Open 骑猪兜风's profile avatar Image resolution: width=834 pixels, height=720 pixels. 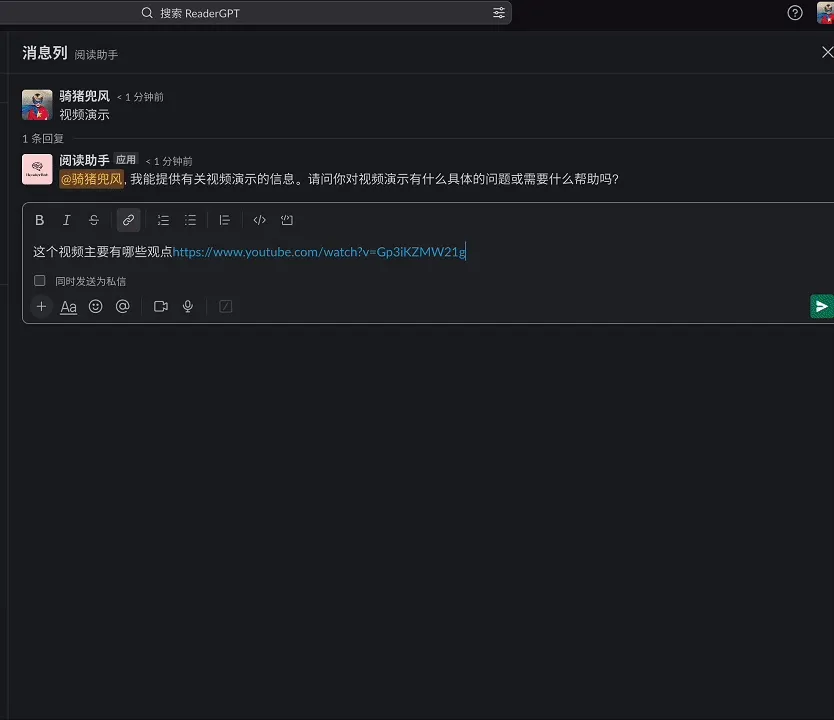[x=36, y=104]
